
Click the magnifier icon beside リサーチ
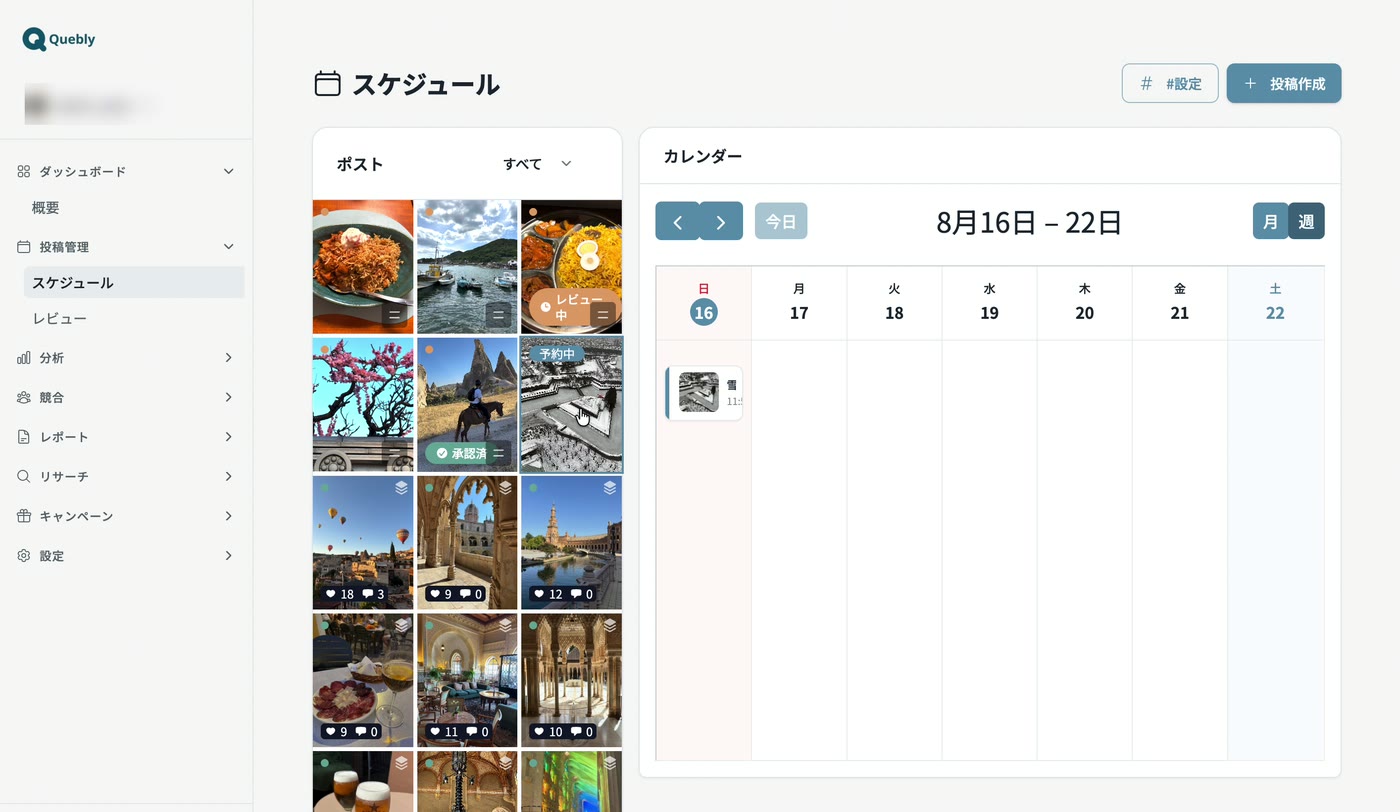(24, 476)
